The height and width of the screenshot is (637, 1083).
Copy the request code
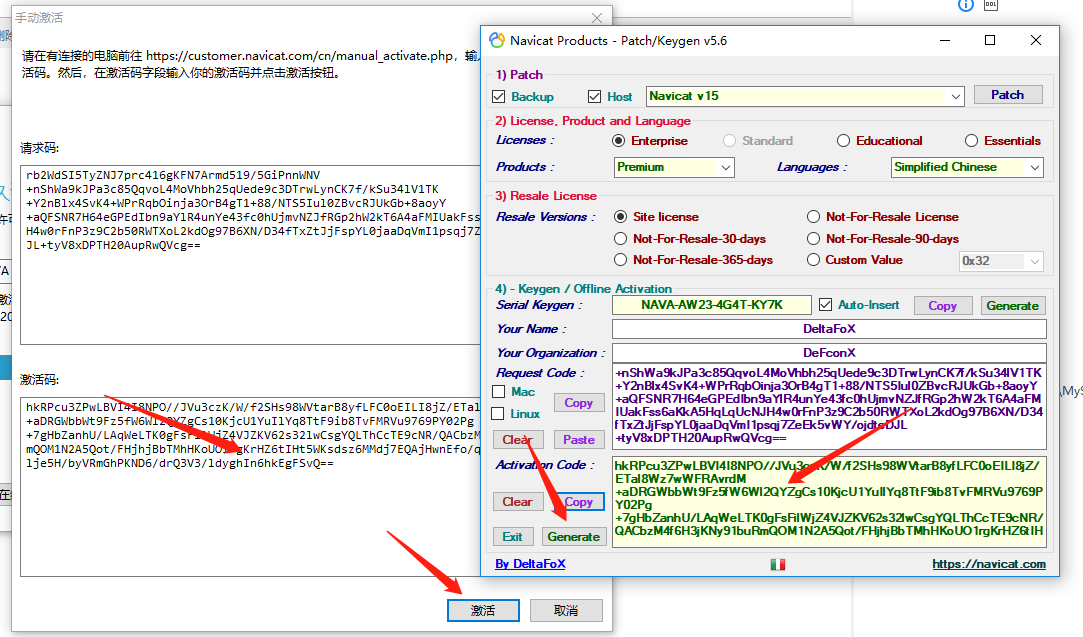click(579, 403)
